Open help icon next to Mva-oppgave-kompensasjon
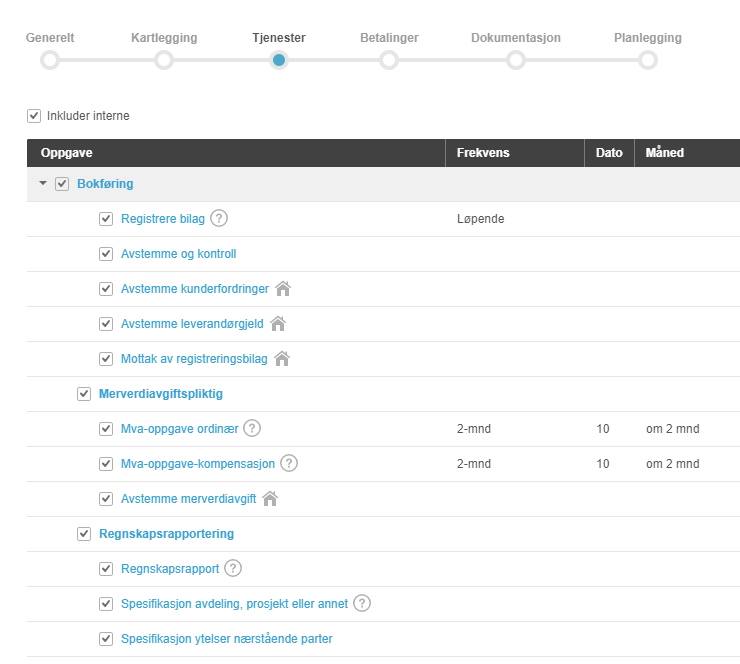The image size is (740, 664). click(x=289, y=463)
